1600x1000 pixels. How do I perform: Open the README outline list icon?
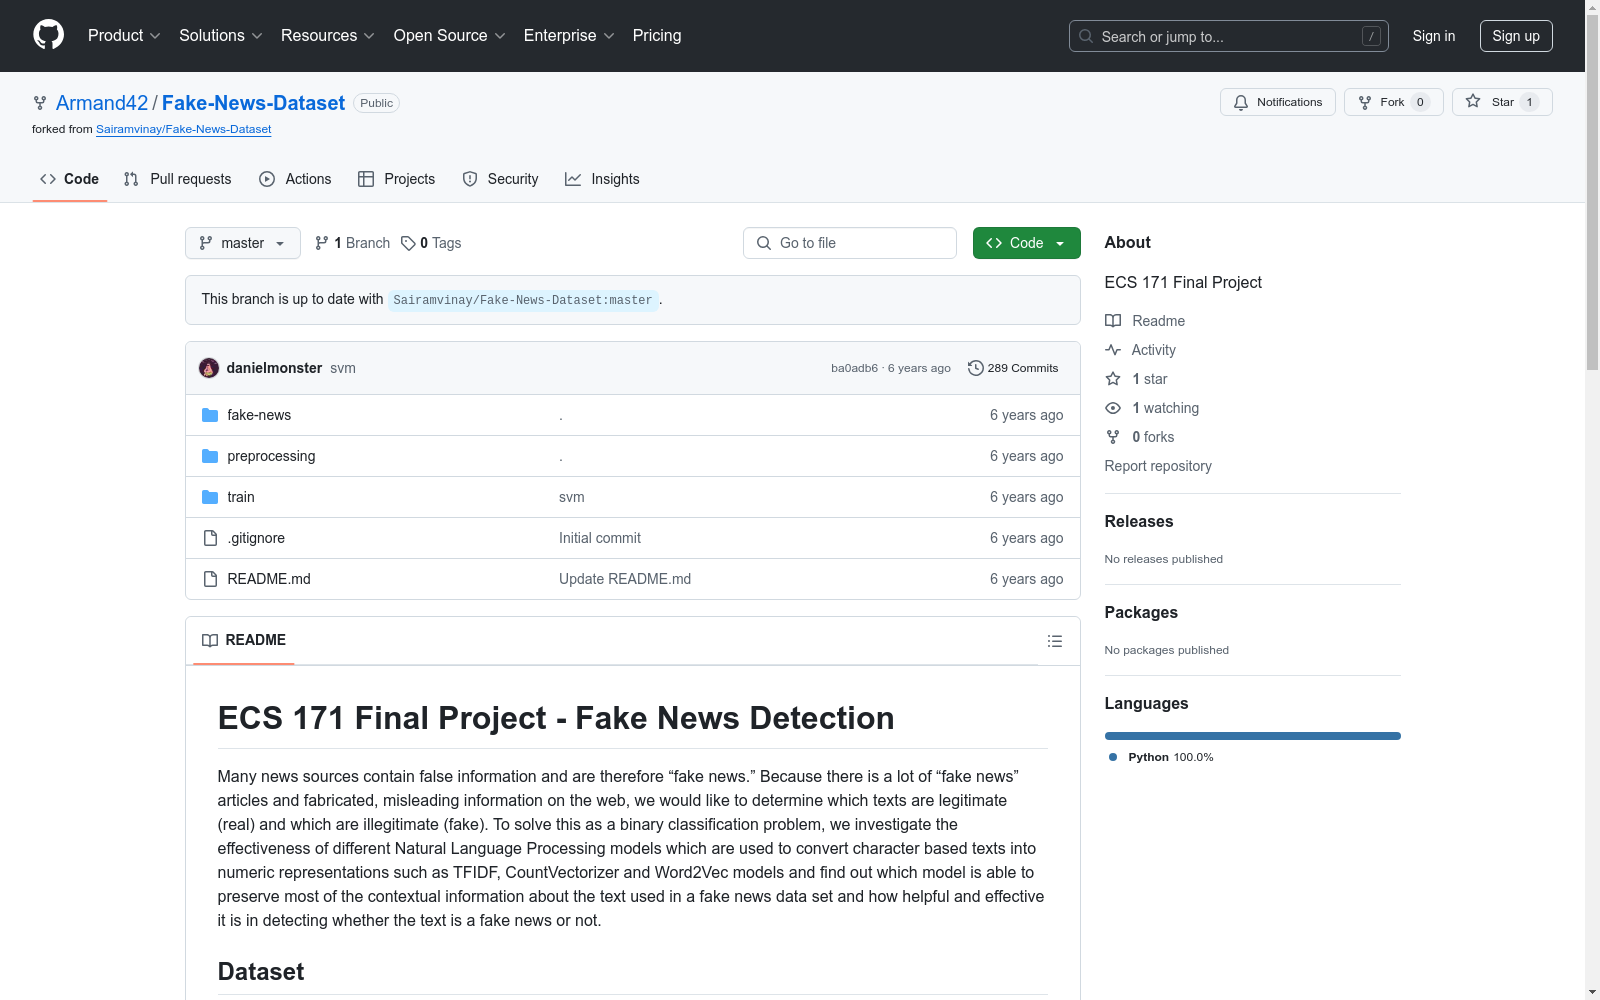pyautogui.click(x=1055, y=641)
